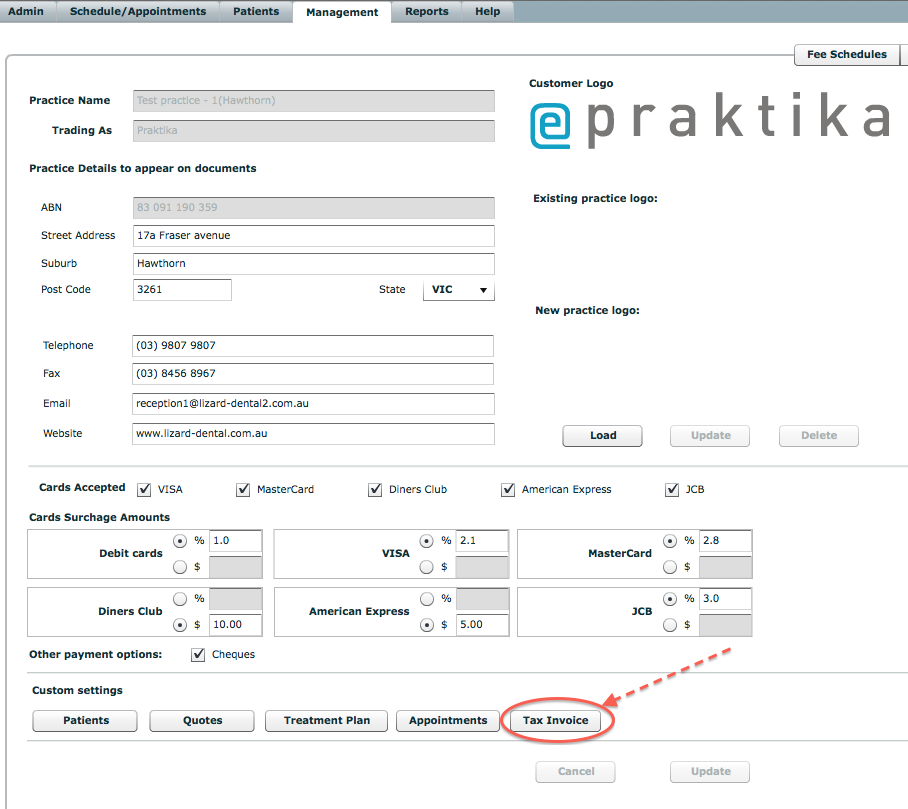
Task: Select JCB dollar surcharge radio
Action: point(670,625)
